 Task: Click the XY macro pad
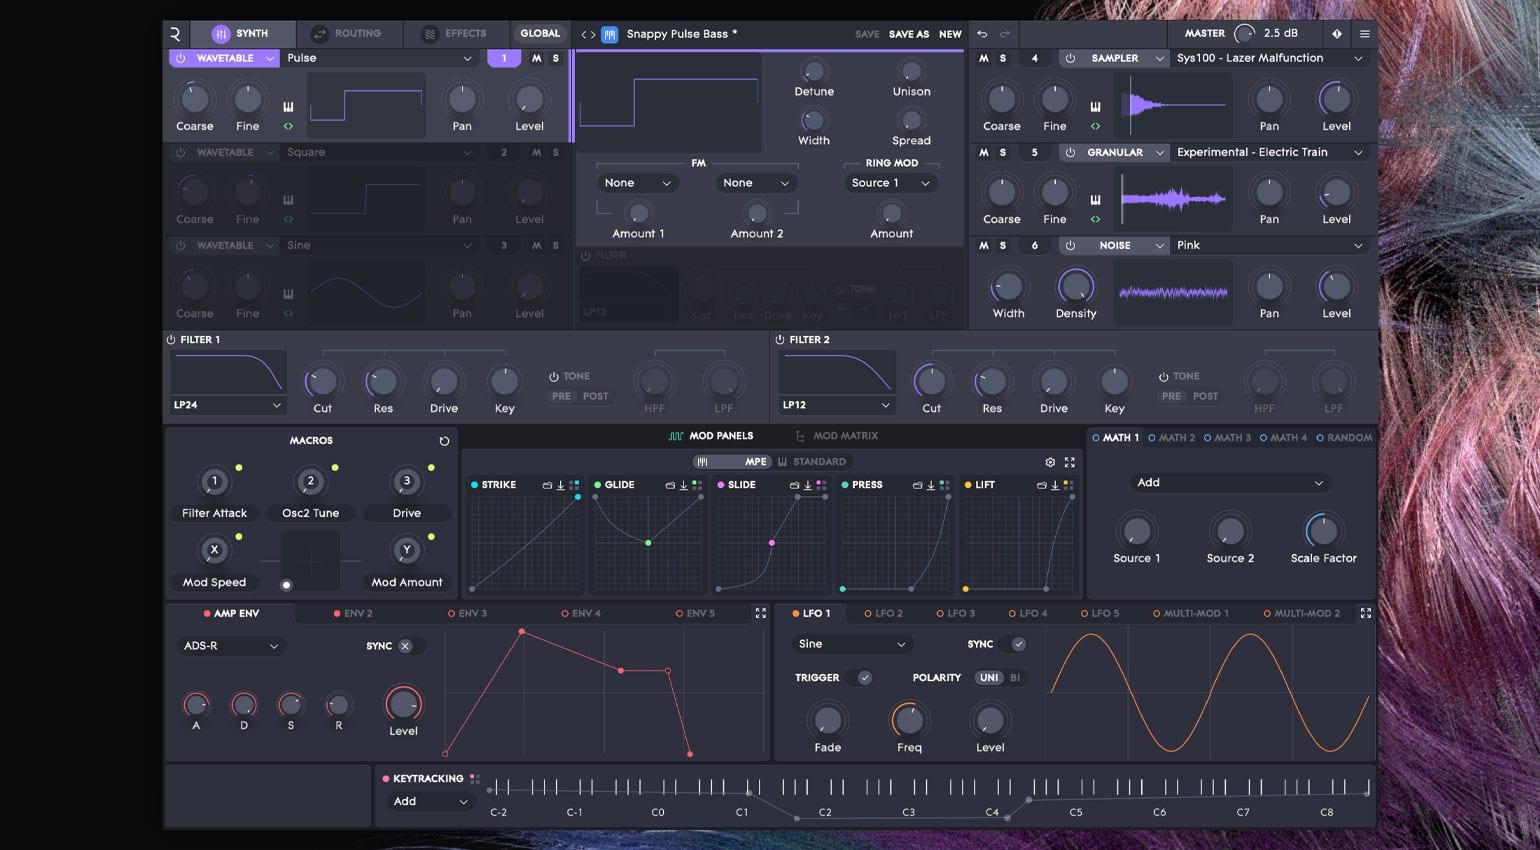(x=310, y=561)
